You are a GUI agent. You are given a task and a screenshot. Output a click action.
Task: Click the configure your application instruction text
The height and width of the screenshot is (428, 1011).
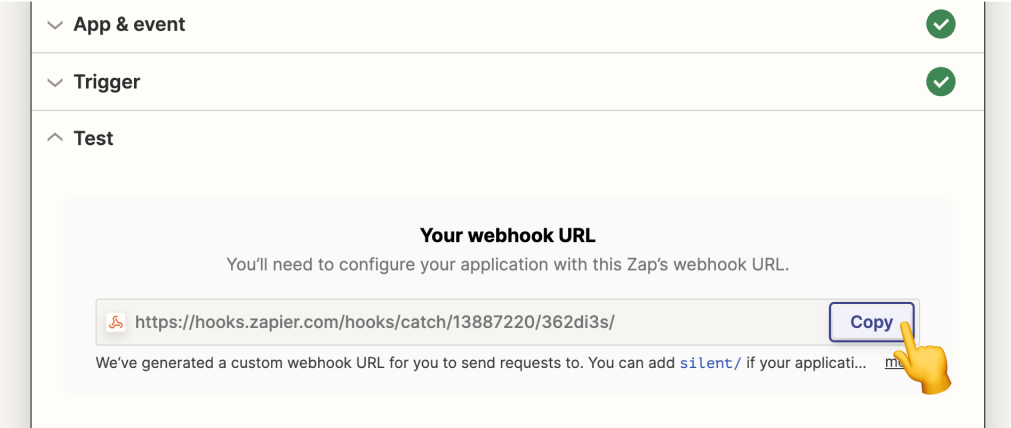[x=507, y=265]
